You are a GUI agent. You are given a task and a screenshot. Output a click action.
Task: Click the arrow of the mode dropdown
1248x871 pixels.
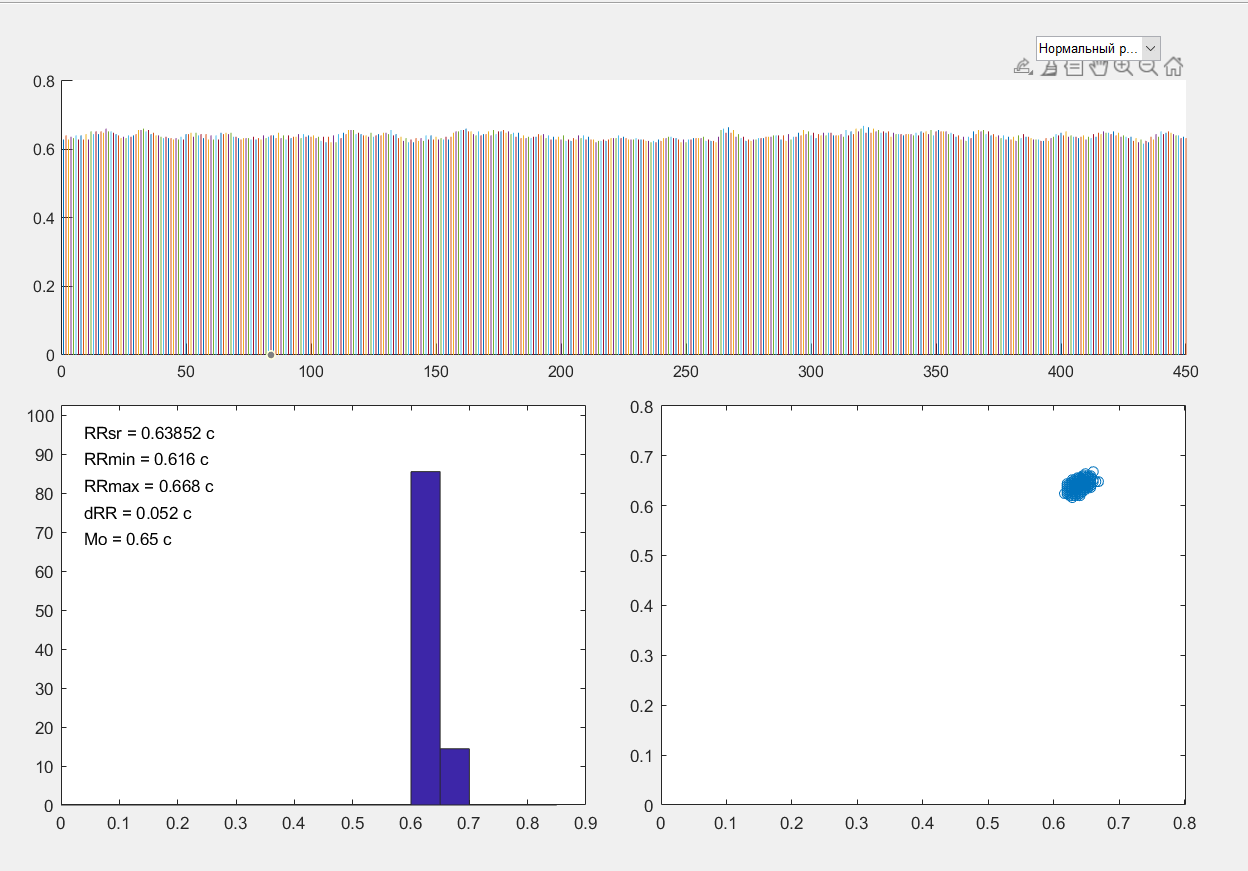tap(1150, 48)
